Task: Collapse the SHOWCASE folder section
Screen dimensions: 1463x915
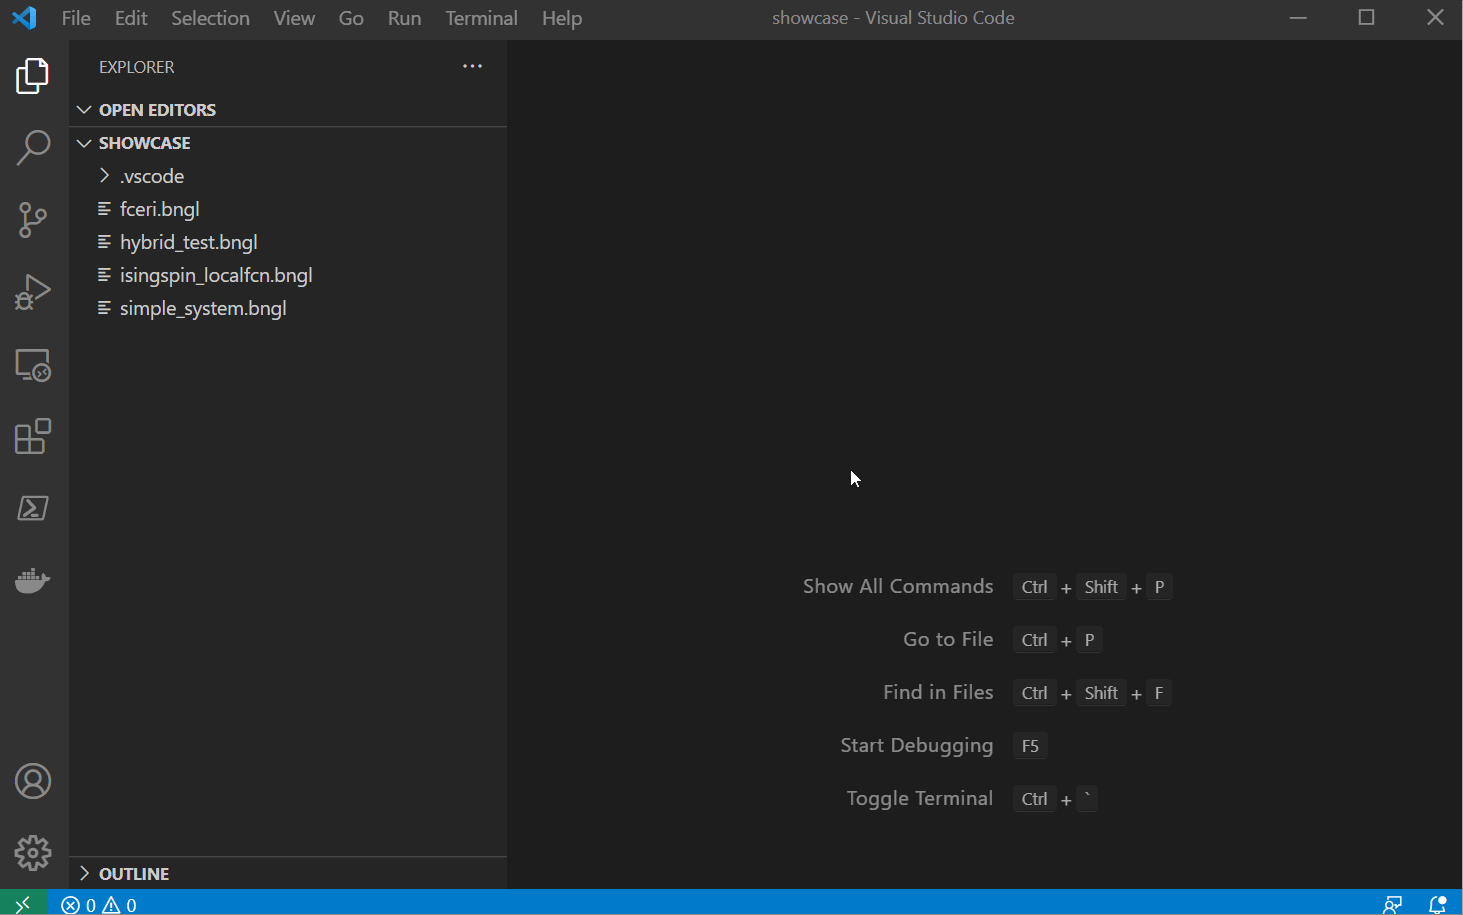Action: [288, 143]
